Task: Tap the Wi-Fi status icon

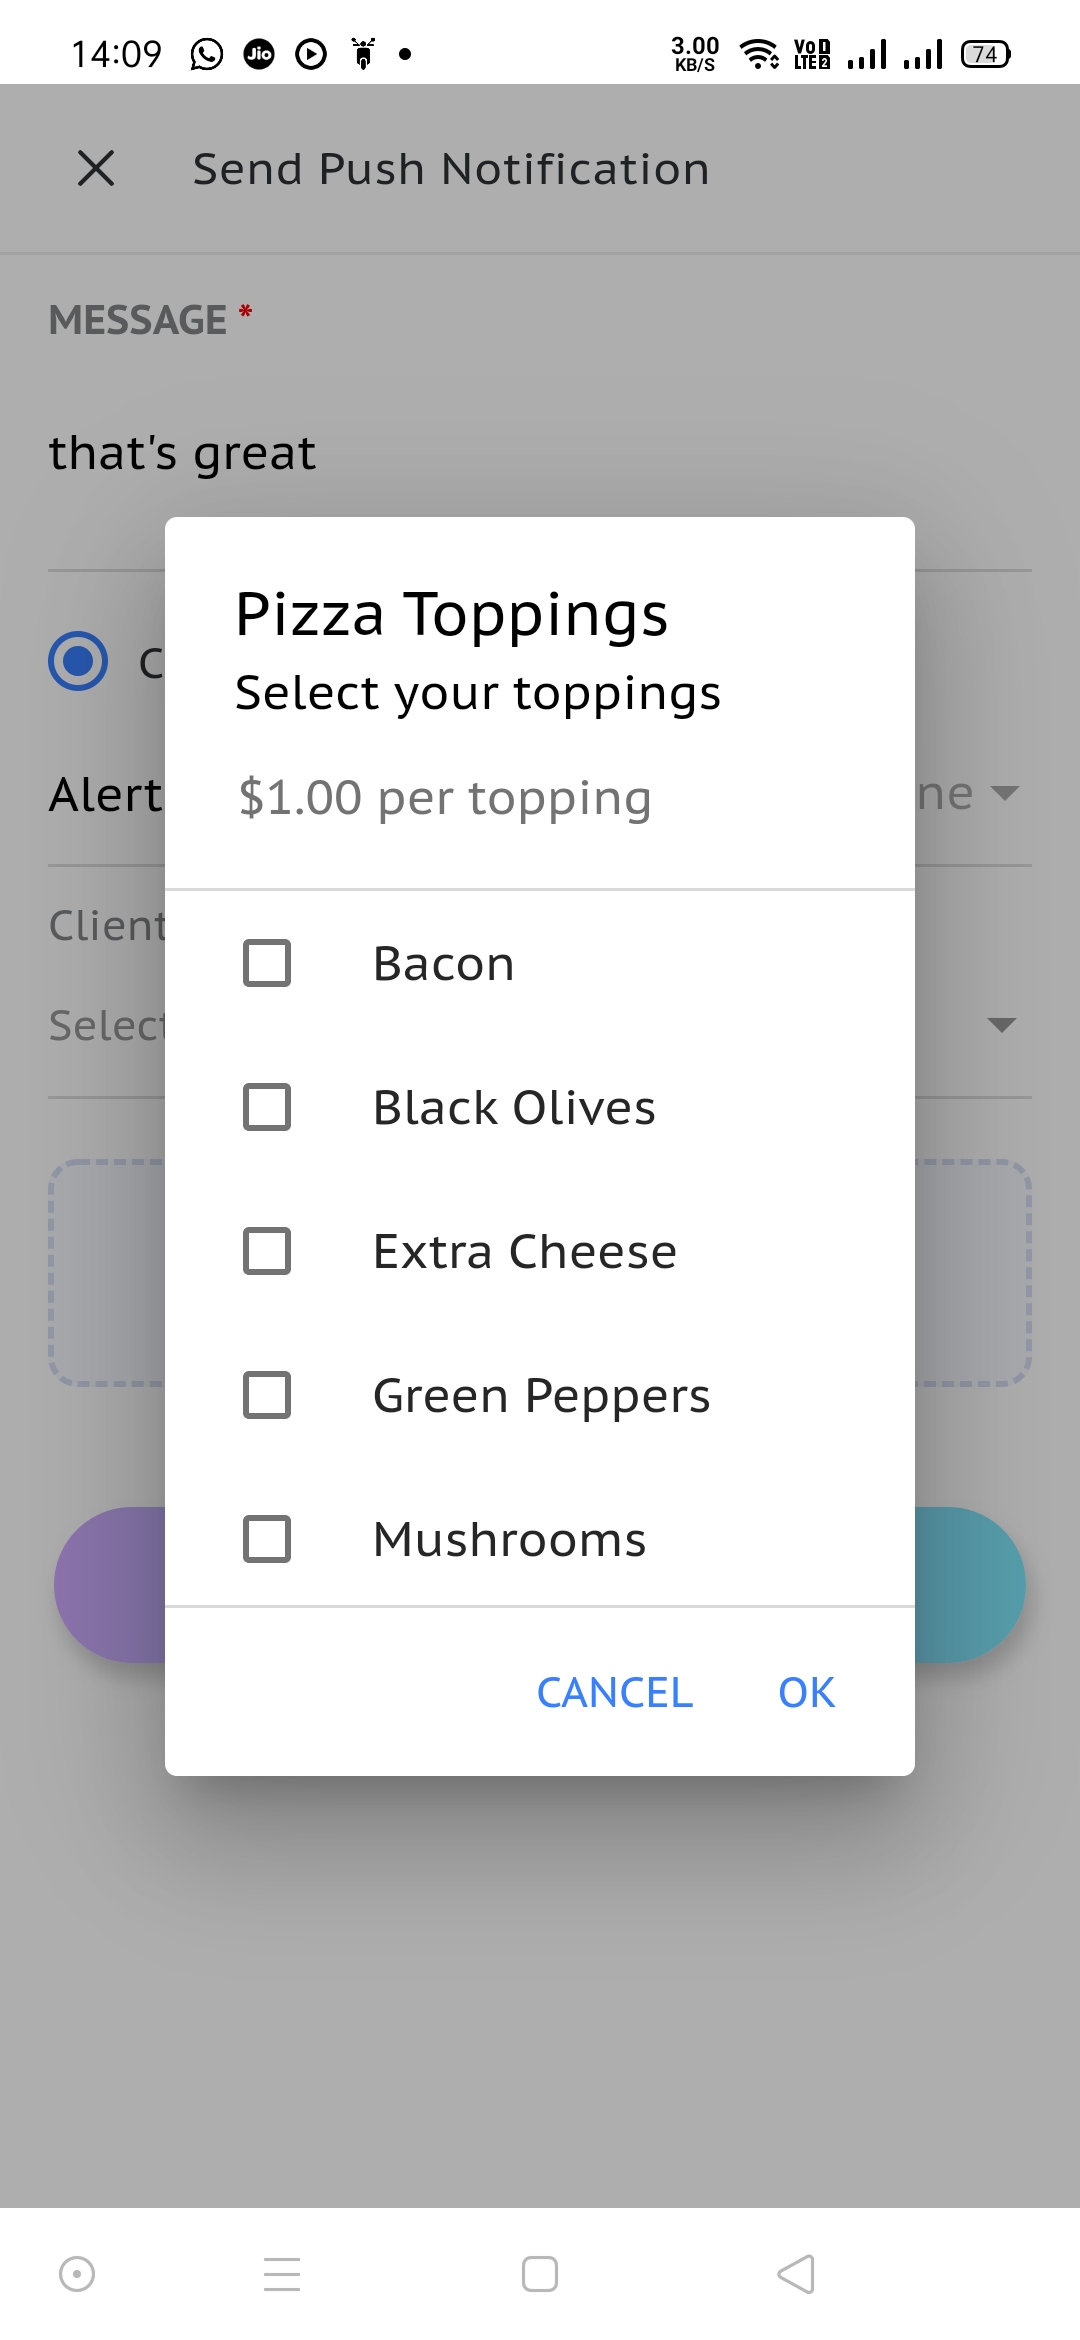Action: point(759,54)
